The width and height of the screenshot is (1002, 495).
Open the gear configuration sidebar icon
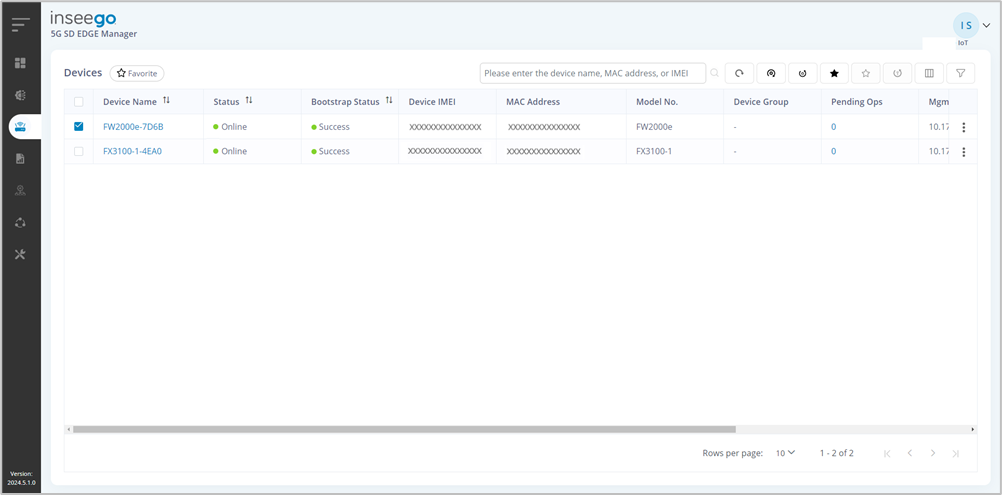[x=20, y=95]
